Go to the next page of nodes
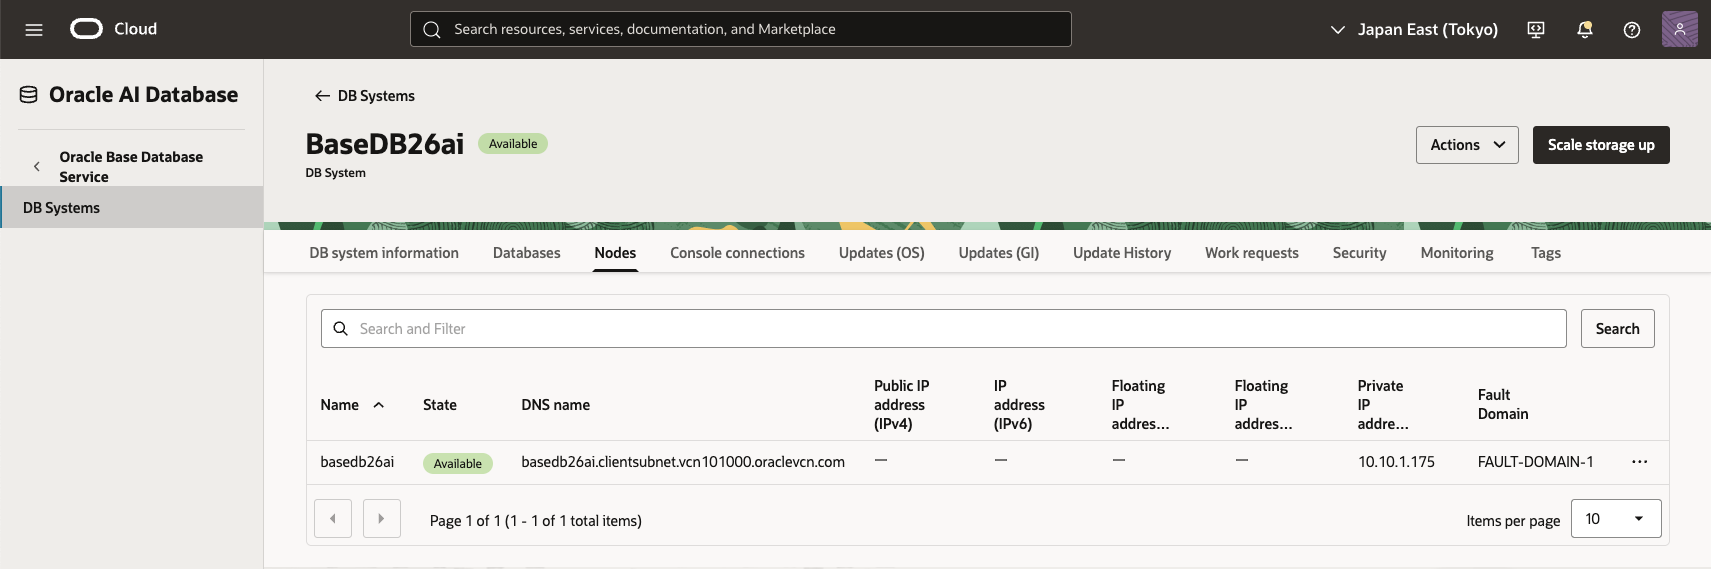1711x569 pixels. [x=381, y=519]
